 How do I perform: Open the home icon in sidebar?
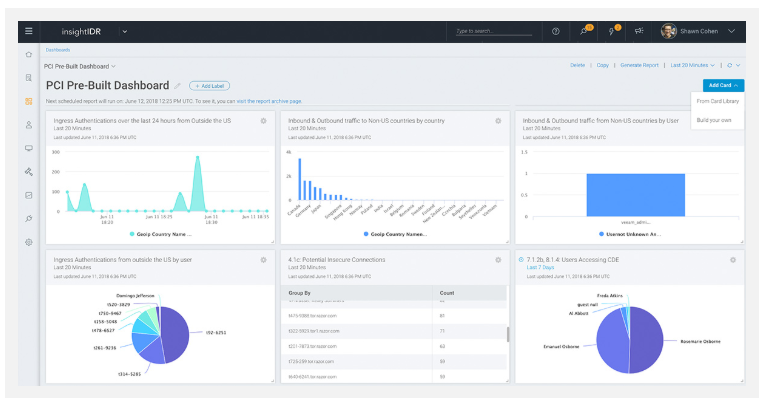(x=29, y=54)
